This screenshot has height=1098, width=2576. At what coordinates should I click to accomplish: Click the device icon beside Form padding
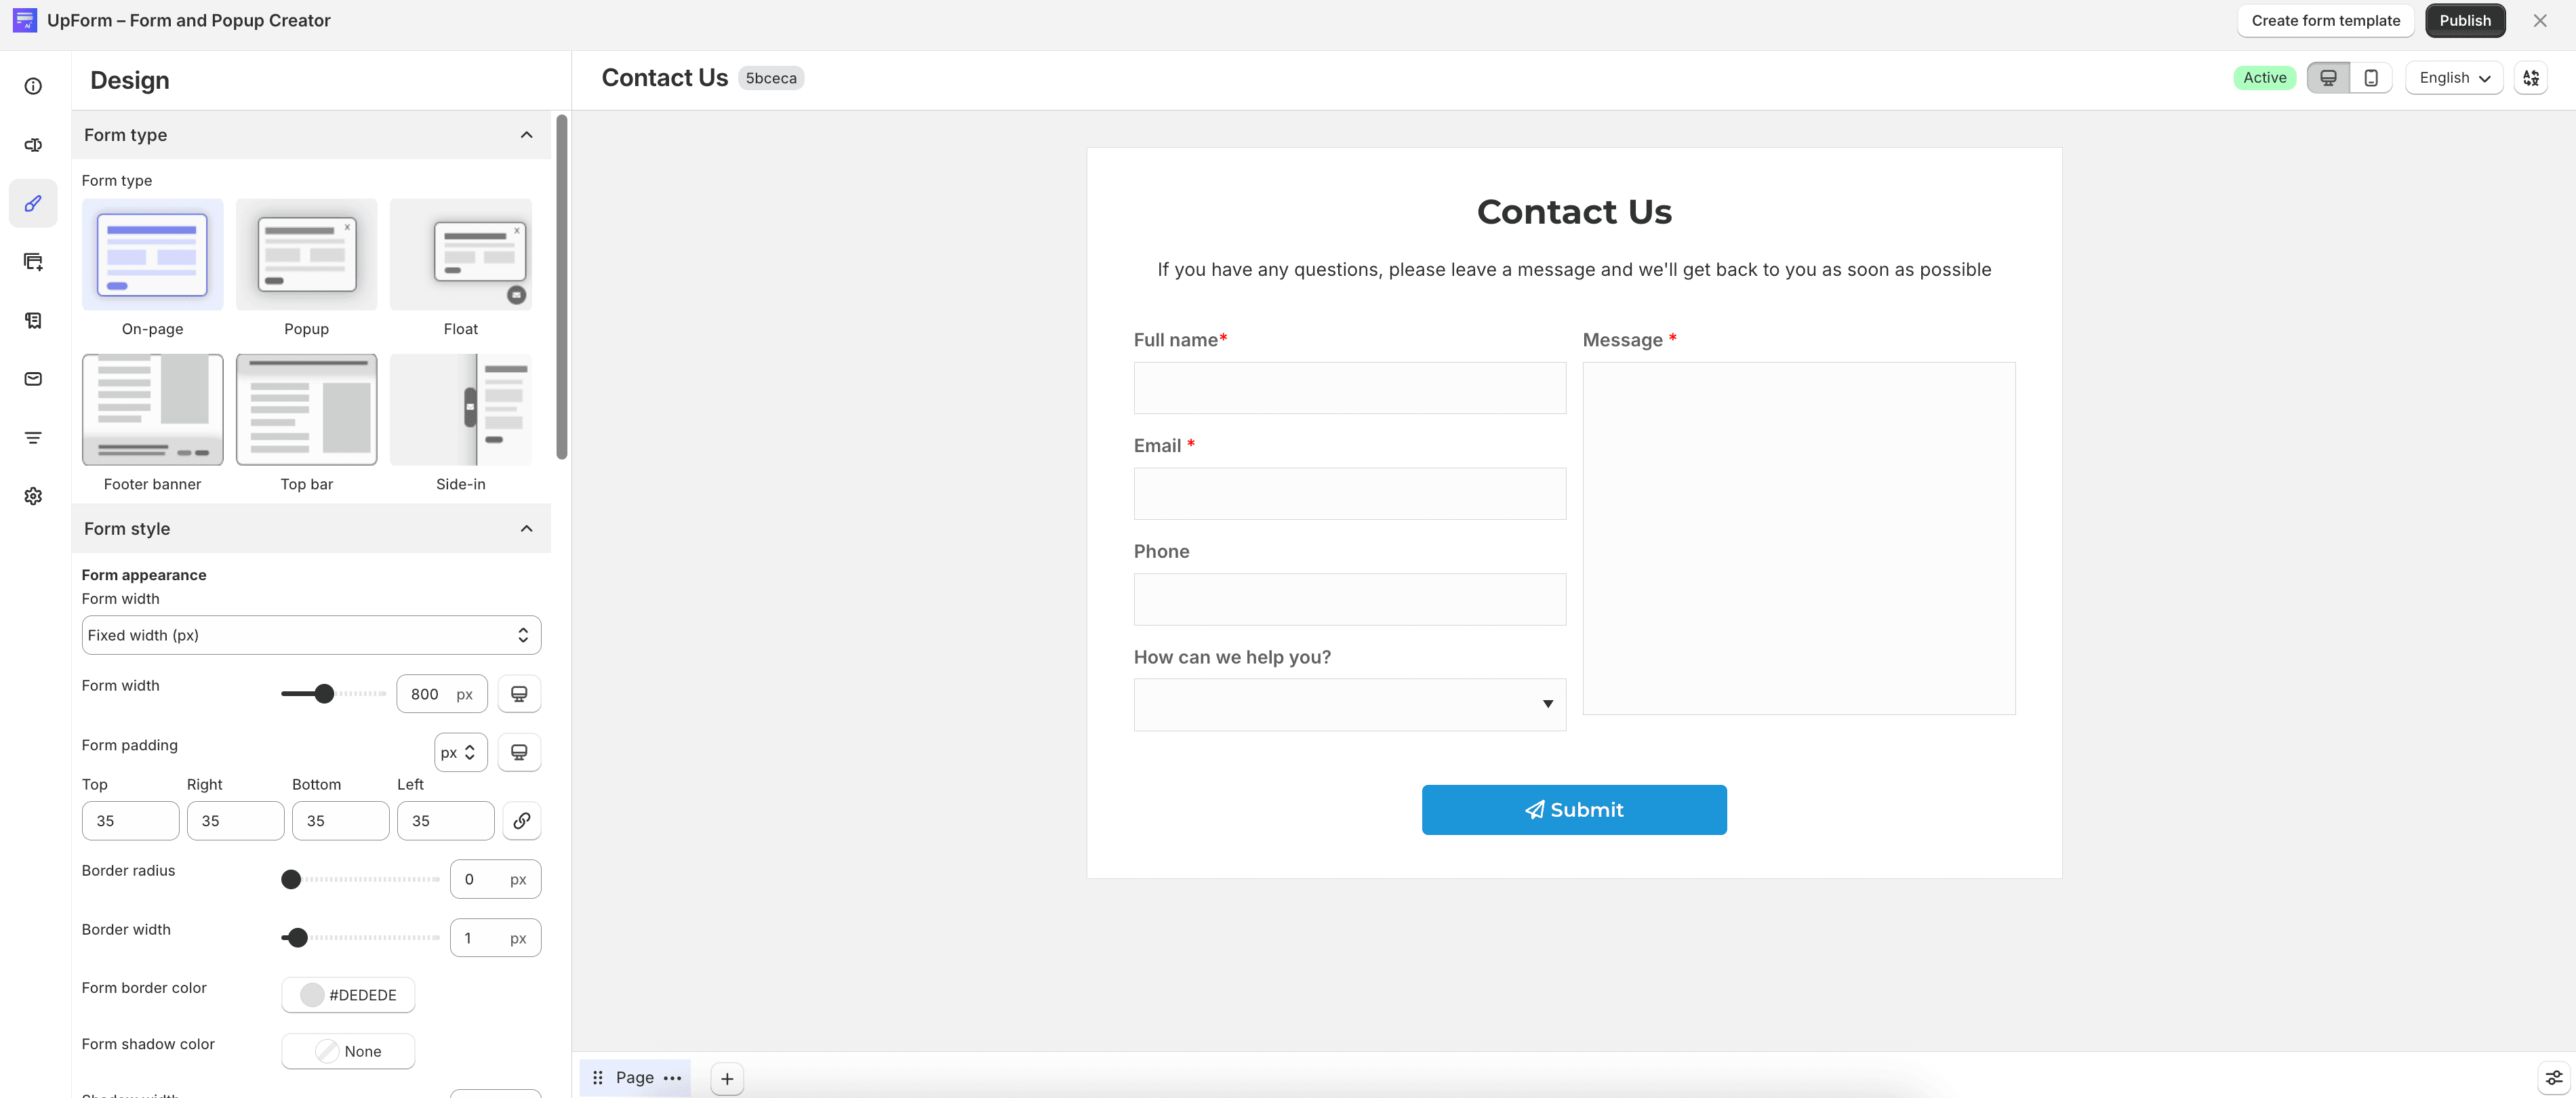[519, 753]
